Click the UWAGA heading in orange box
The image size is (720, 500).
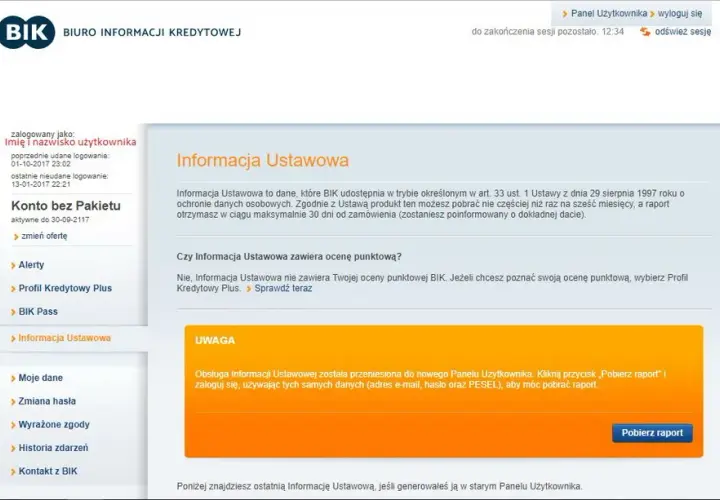point(215,340)
